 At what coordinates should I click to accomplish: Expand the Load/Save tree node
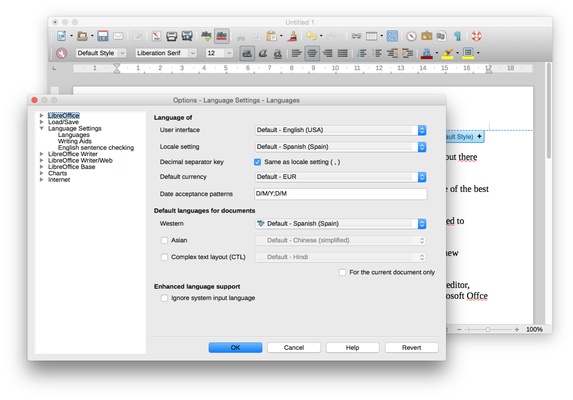pyautogui.click(x=41, y=122)
